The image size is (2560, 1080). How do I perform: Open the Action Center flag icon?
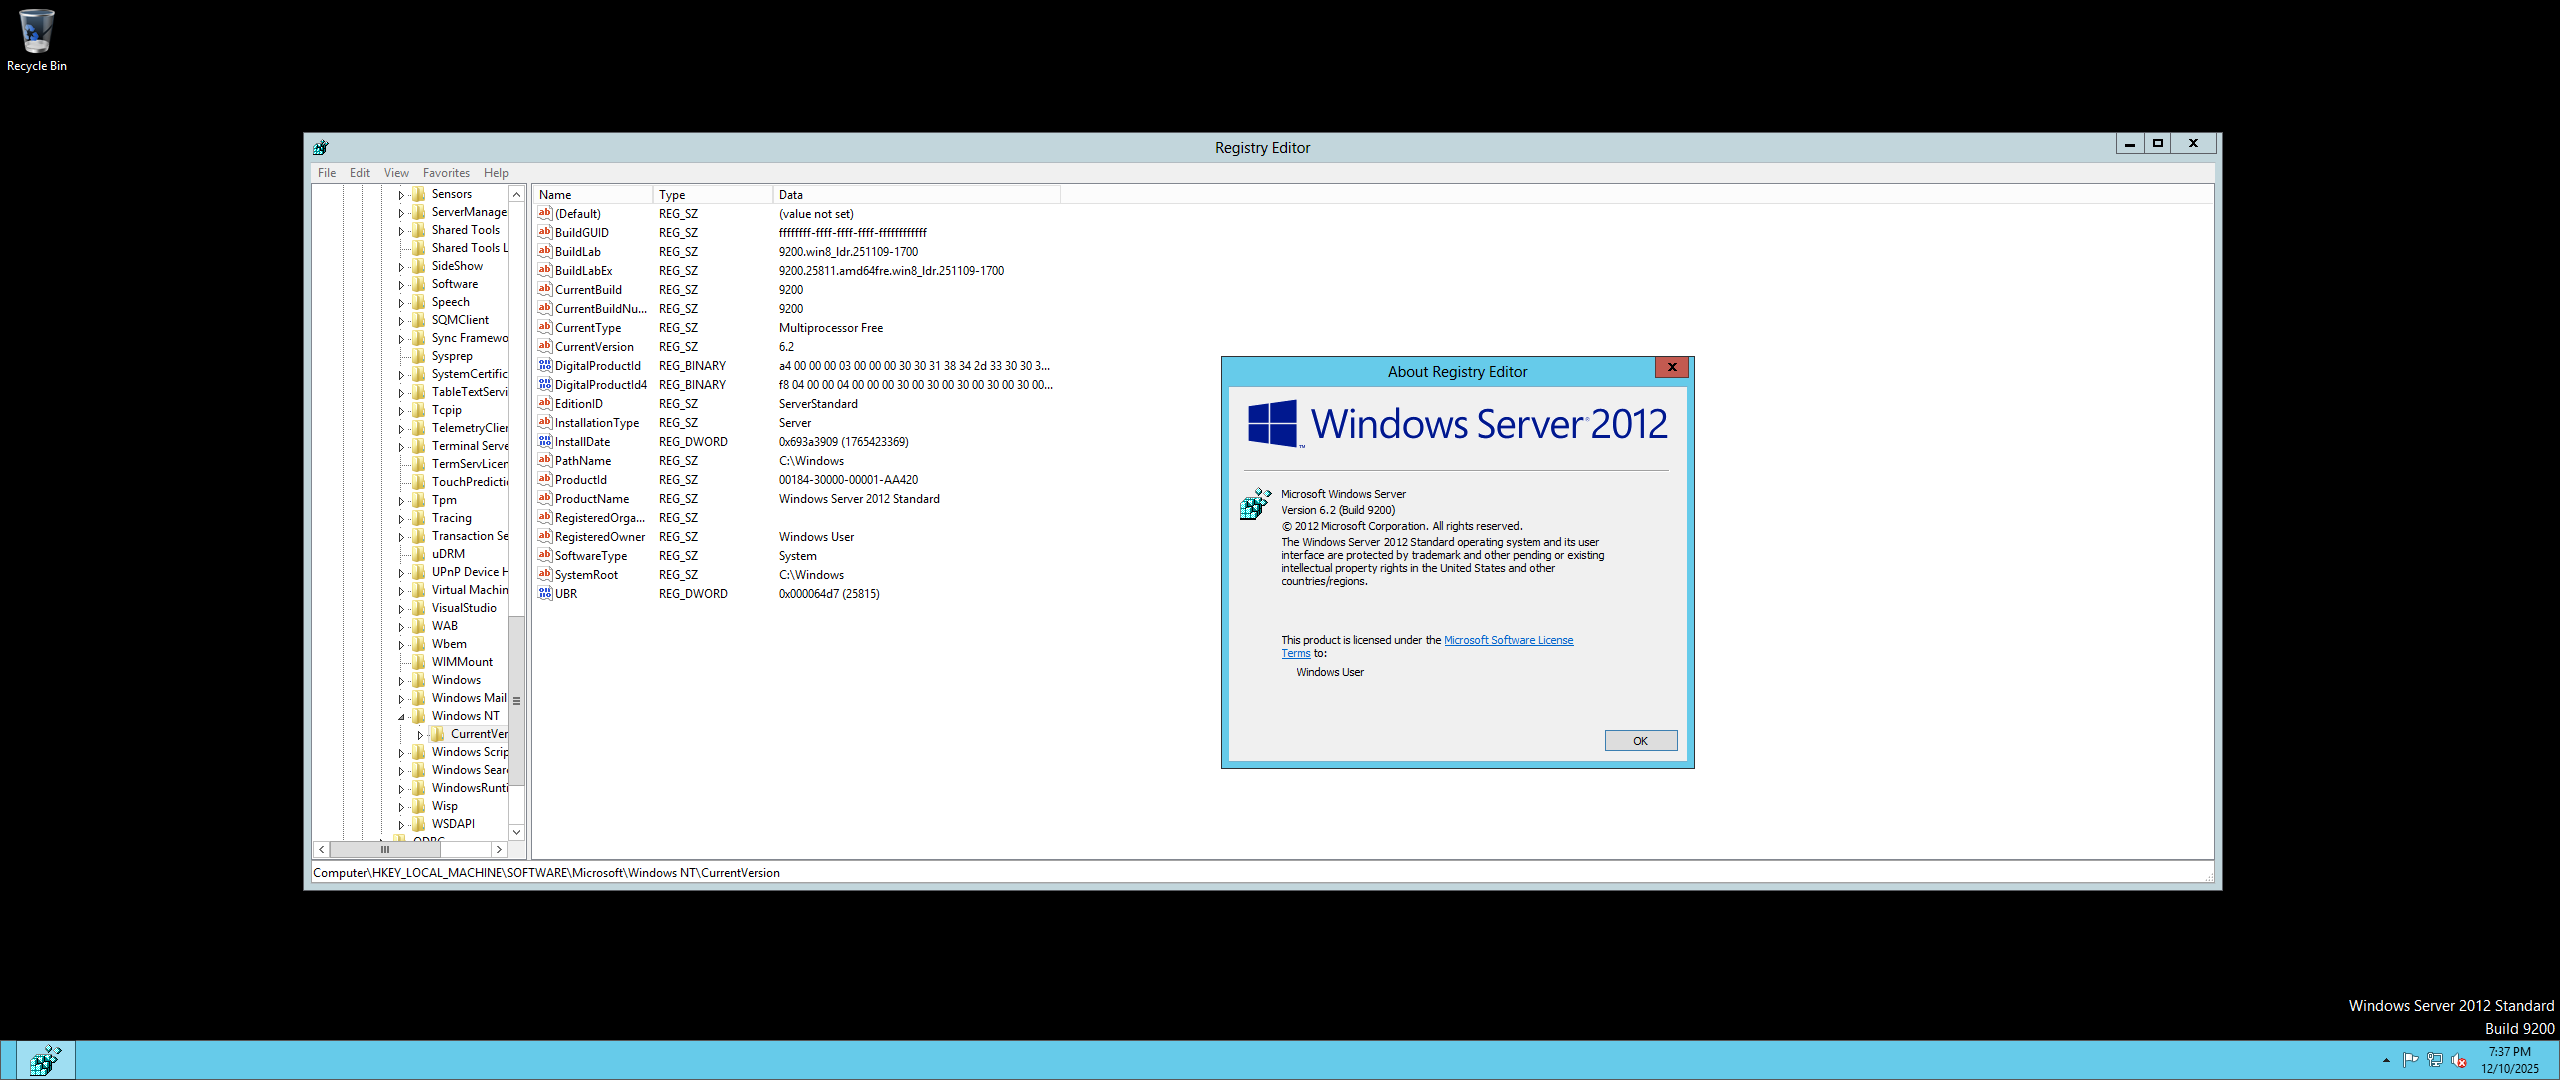click(2410, 1060)
